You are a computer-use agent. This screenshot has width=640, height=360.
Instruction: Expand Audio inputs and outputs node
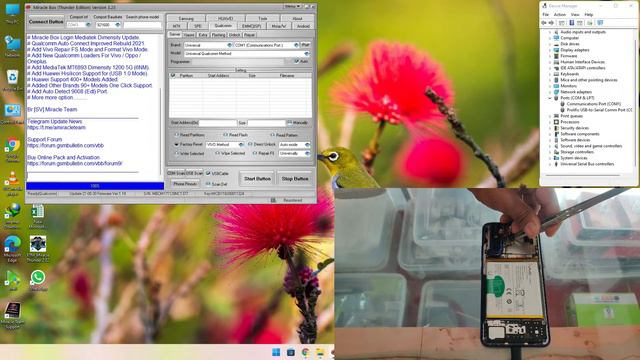pos(550,32)
